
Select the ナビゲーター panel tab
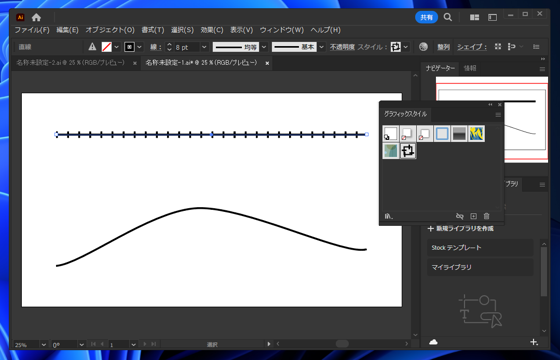point(440,68)
